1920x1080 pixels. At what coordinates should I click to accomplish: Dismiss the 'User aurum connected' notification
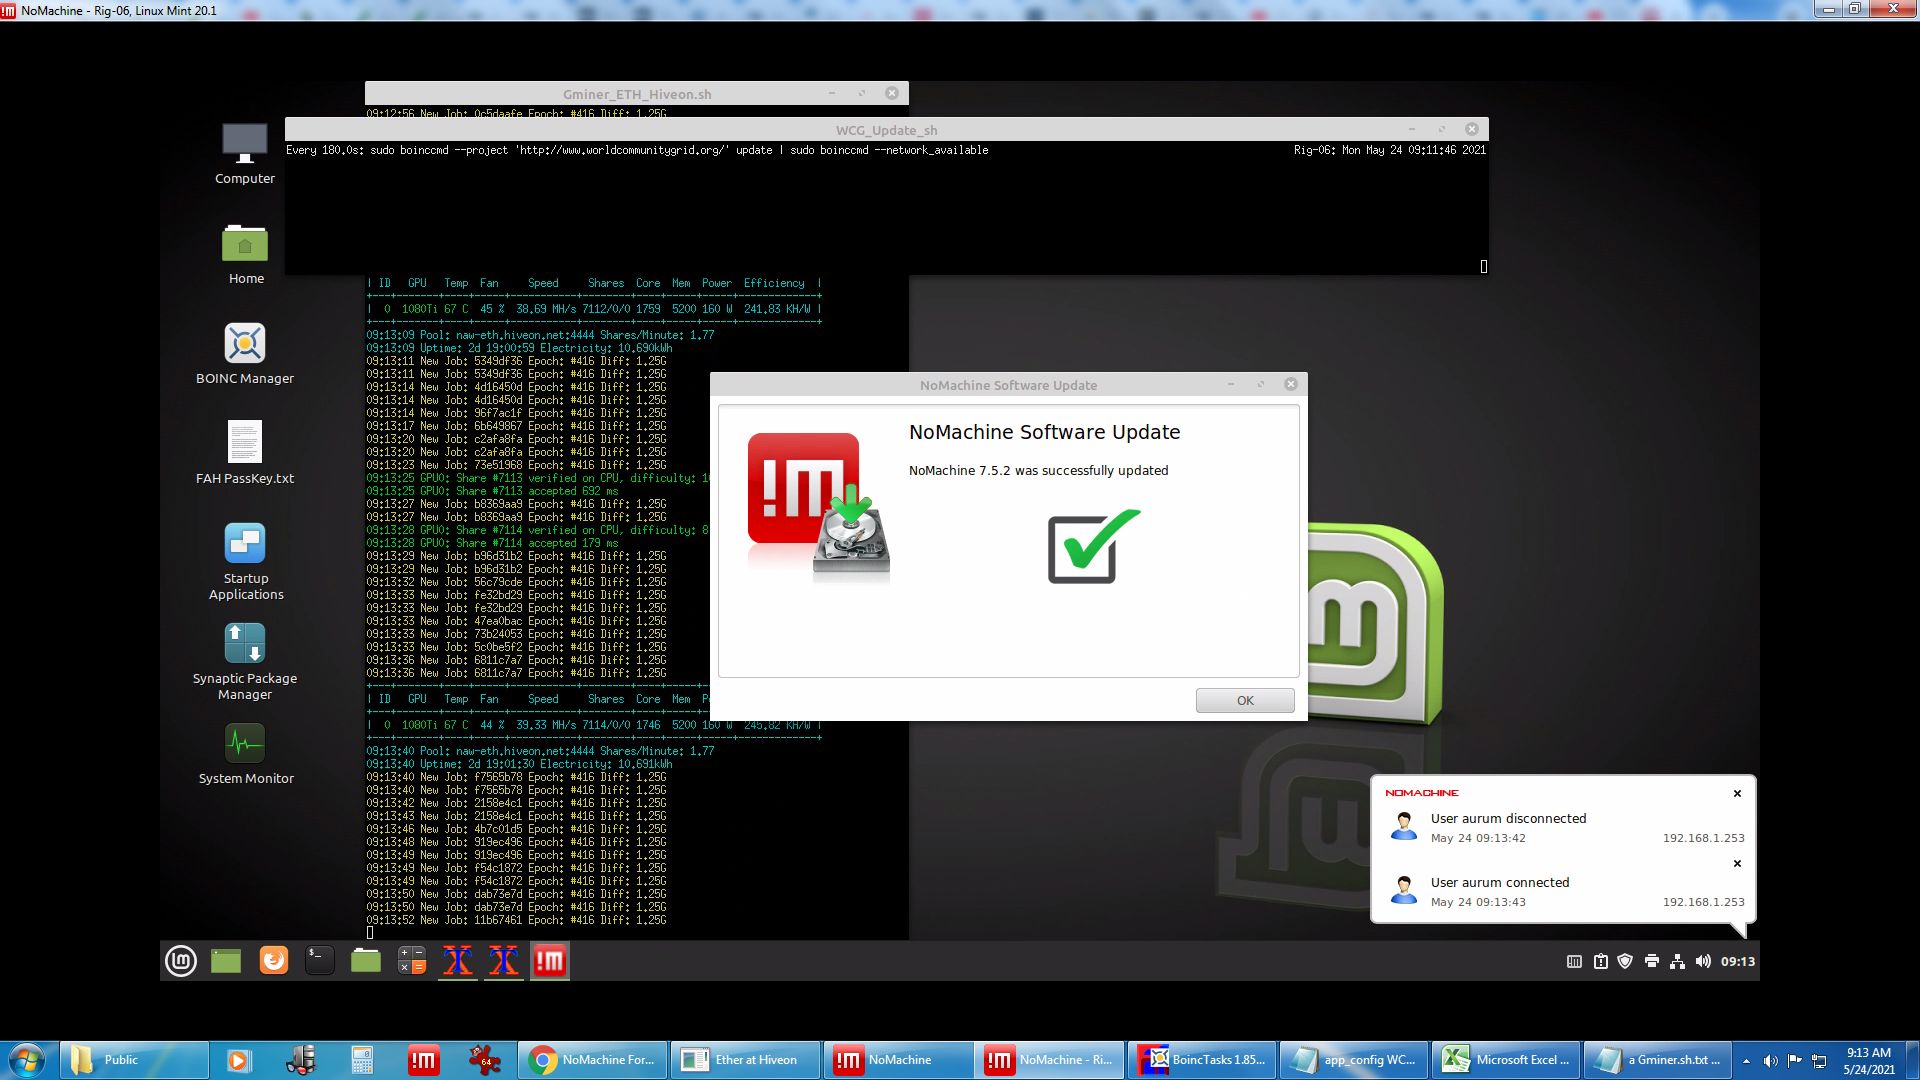pos(1737,863)
